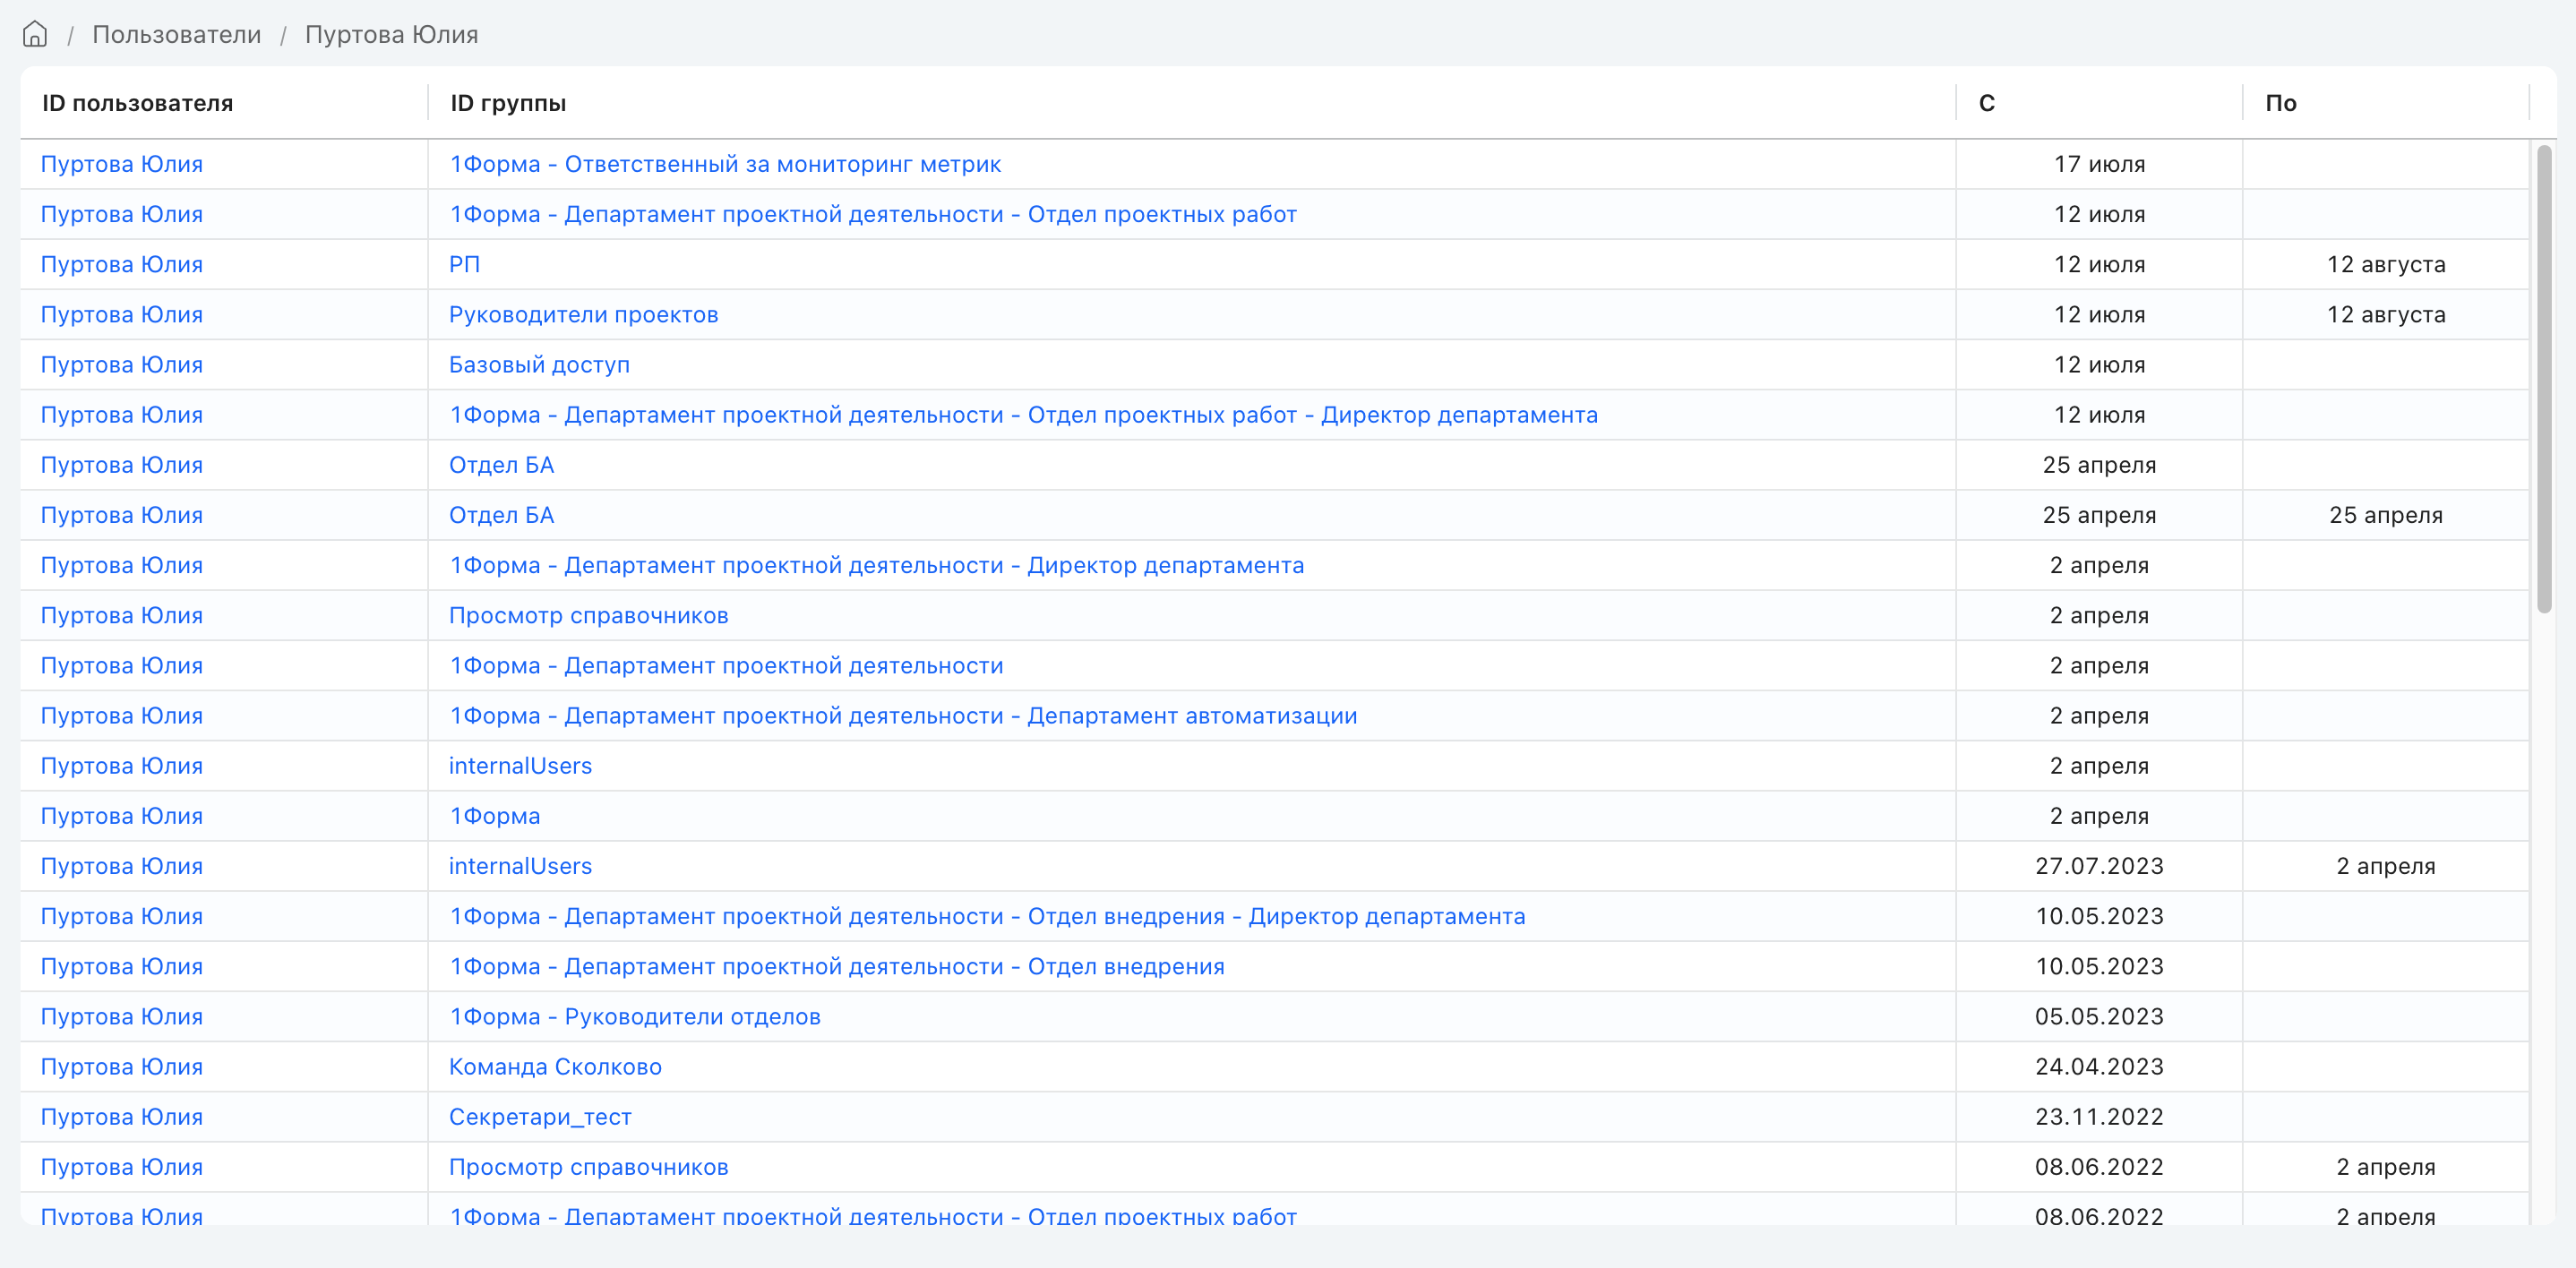Open the Руководители проектов group link
2576x1268 pixels.
(583, 314)
